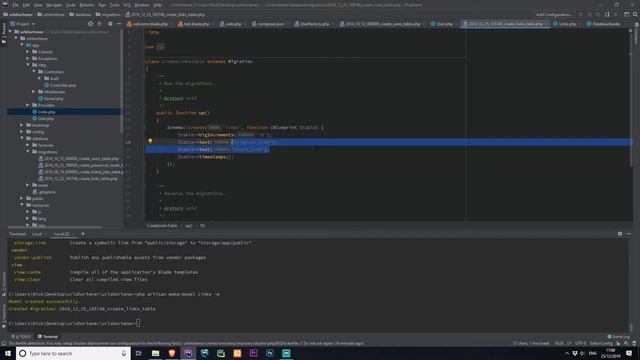Click the Terminal tool window button
Screen dimensions: 640x360
pyautogui.click(x=48, y=336)
